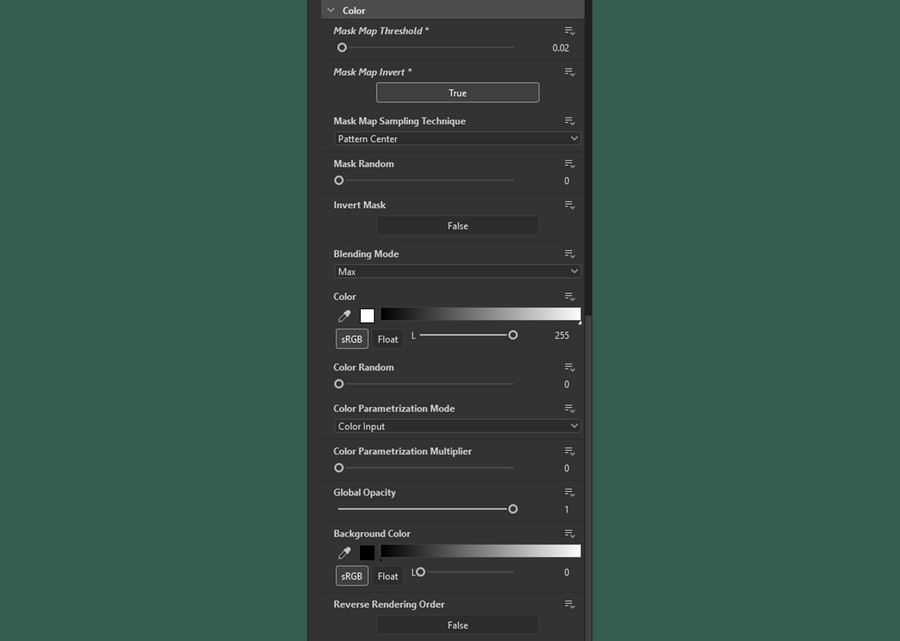Open preset menu icon for Reverse Rendering Order
900x641 pixels.
click(569, 604)
